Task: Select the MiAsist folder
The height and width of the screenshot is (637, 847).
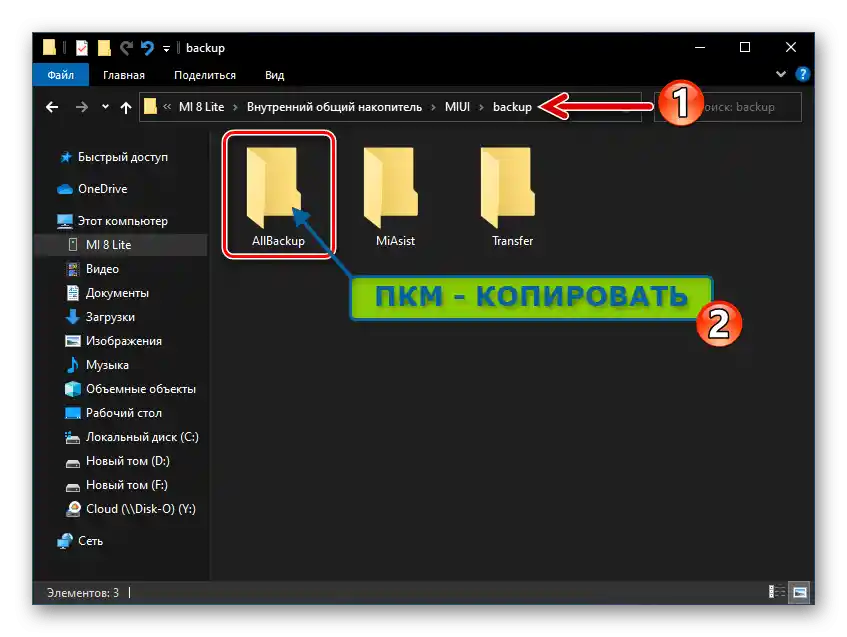Action: [x=395, y=196]
